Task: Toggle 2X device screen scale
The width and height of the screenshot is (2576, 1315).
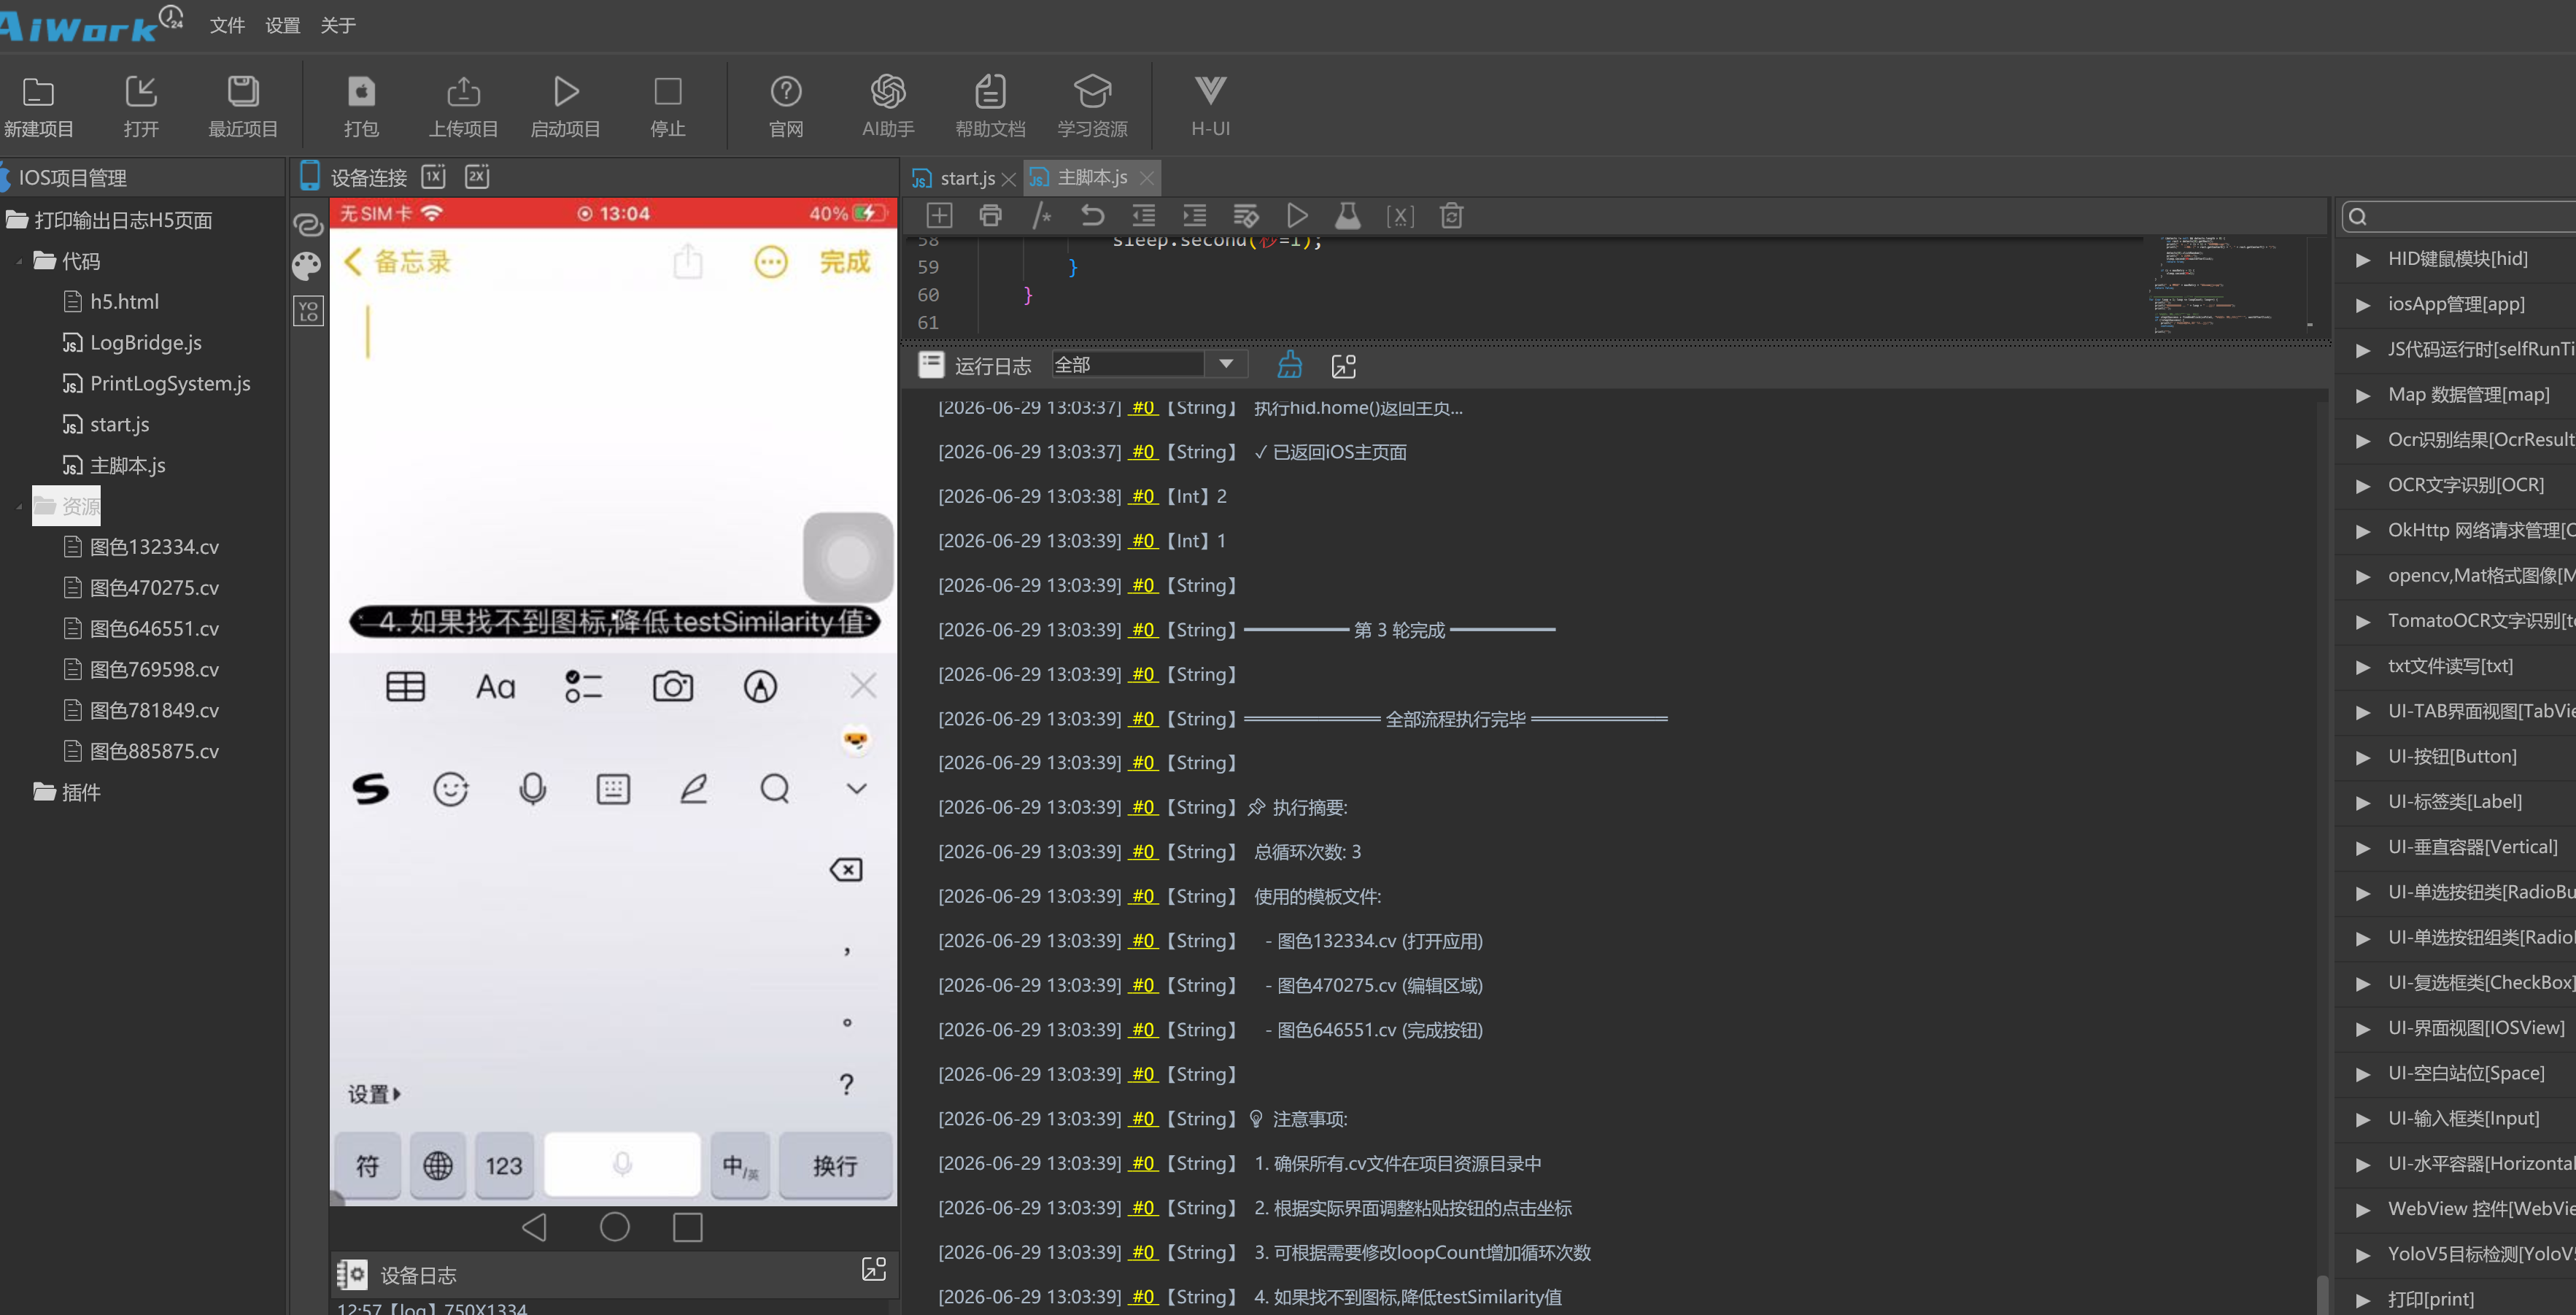Action: (x=477, y=177)
